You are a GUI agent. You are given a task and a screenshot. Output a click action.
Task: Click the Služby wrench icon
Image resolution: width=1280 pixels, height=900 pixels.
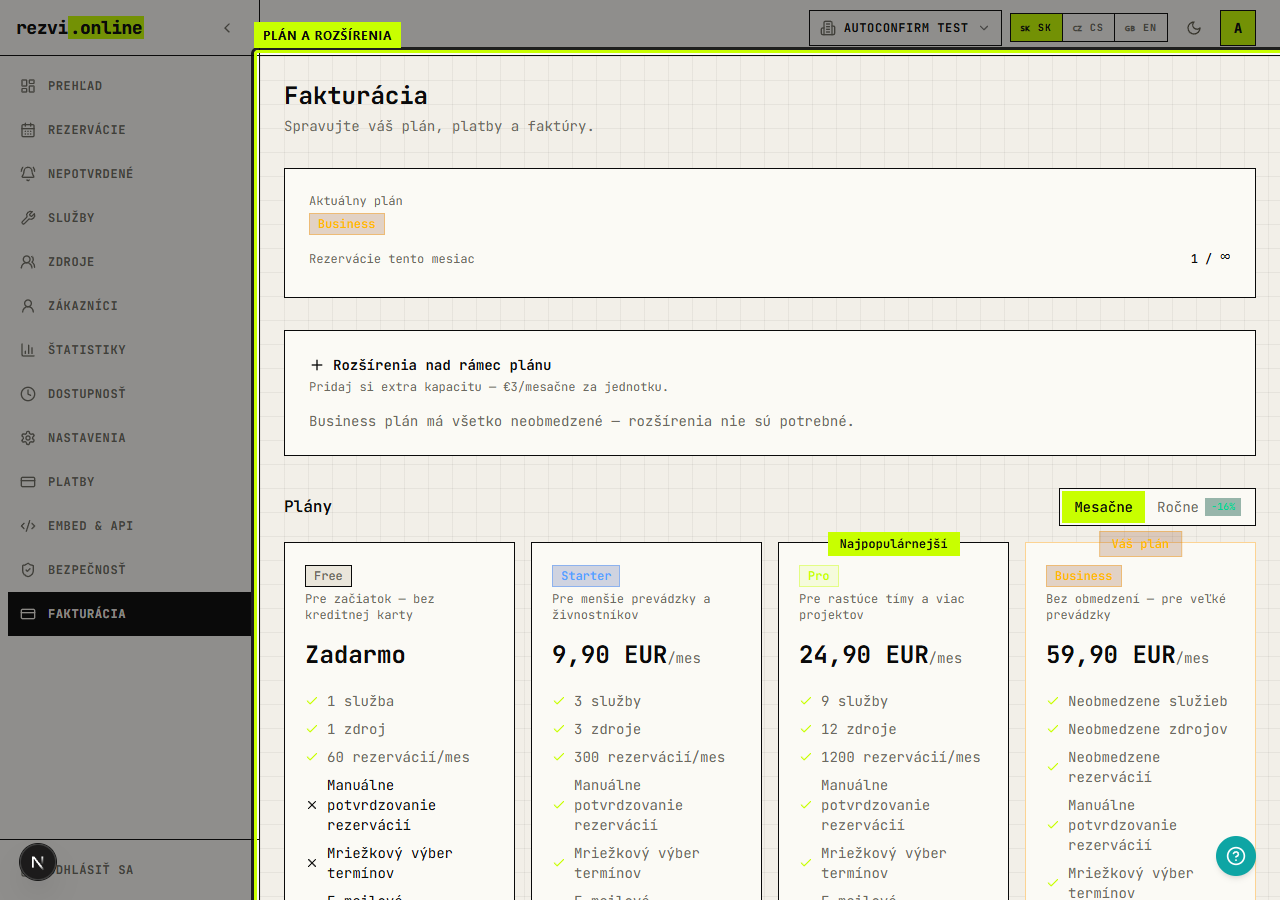coord(28,218)
